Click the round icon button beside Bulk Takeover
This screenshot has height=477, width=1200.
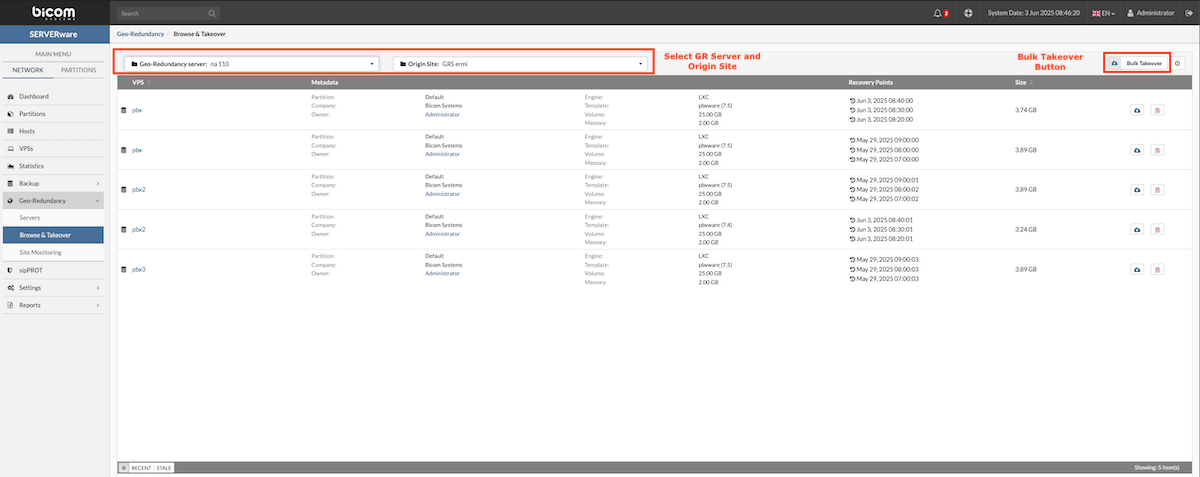(1177, 63)
